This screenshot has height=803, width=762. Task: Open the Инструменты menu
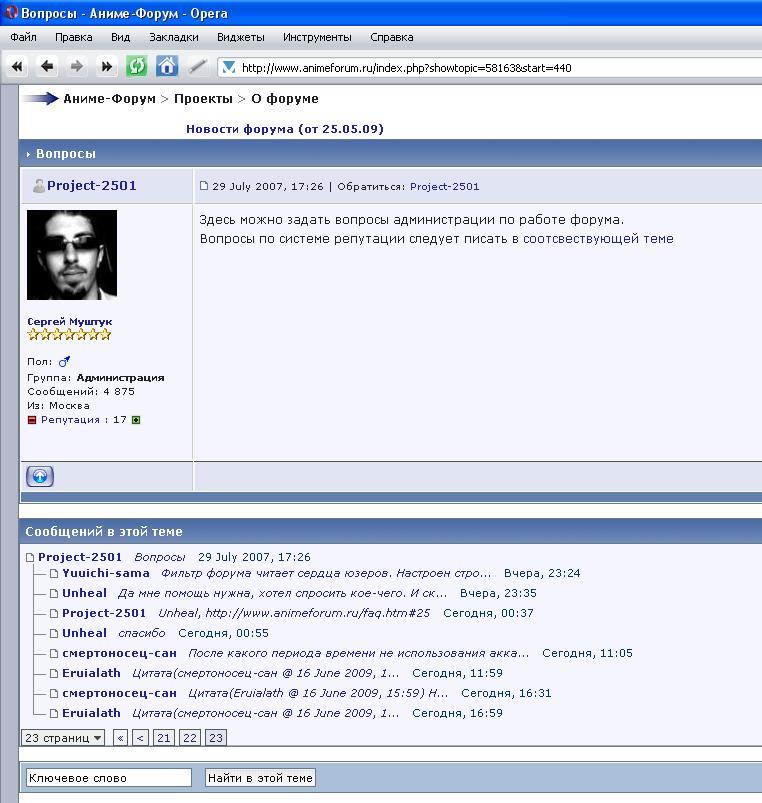317,37
